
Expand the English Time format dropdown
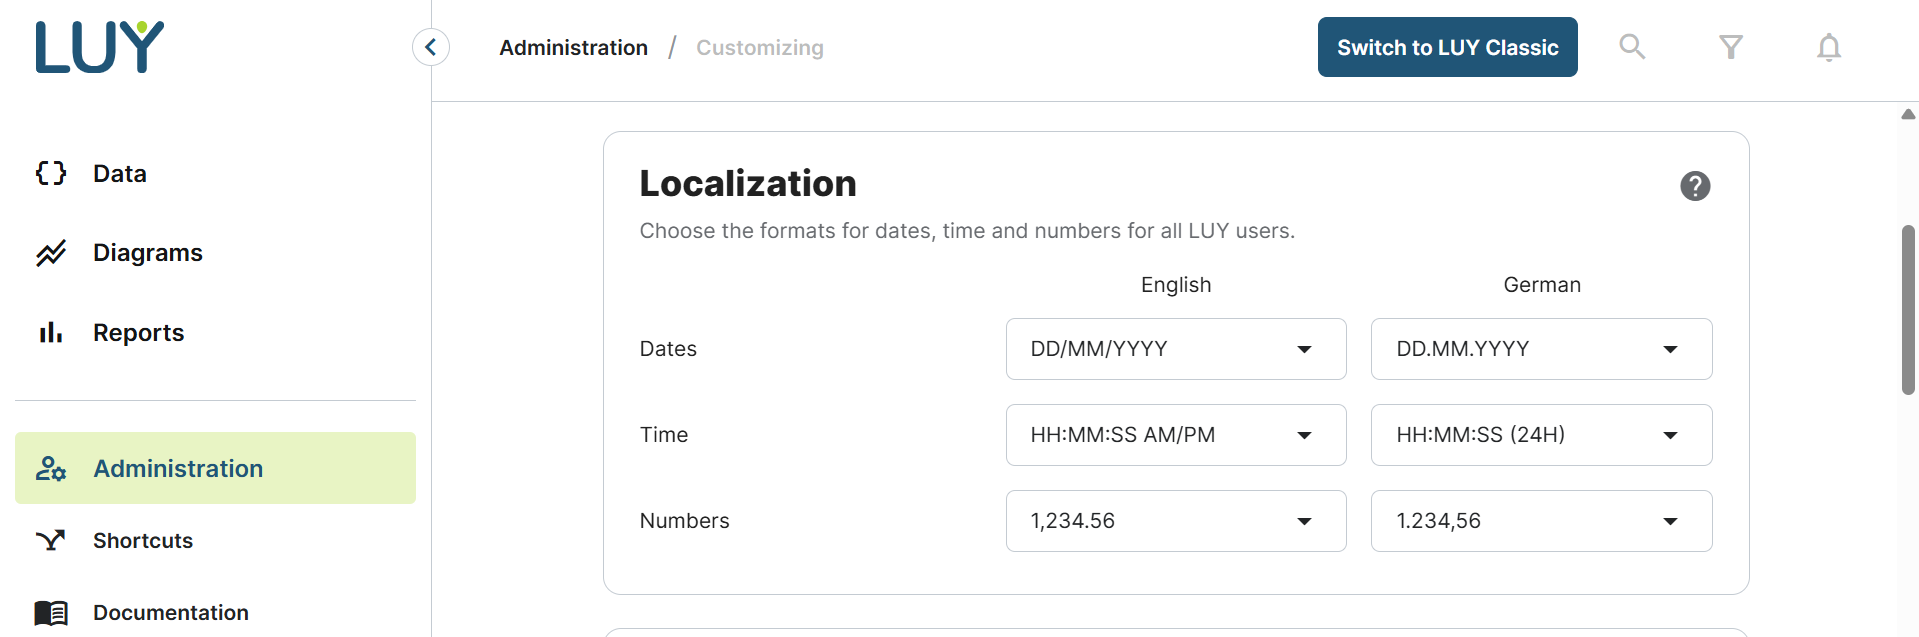(1175, 435)
